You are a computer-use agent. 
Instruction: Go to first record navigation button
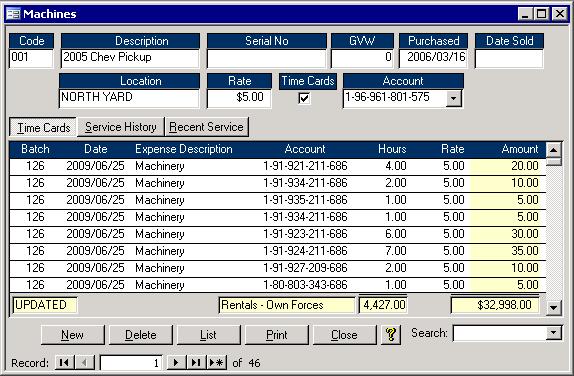[64, 363]
